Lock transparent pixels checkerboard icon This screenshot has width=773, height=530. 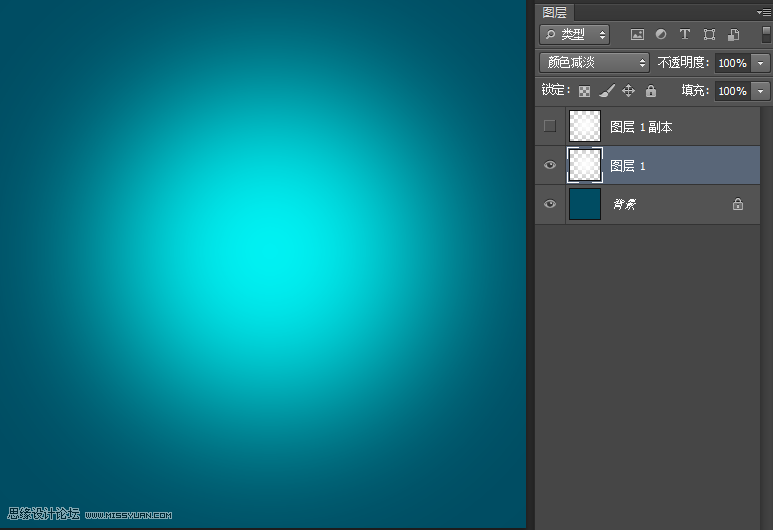[x=584, y=91]
